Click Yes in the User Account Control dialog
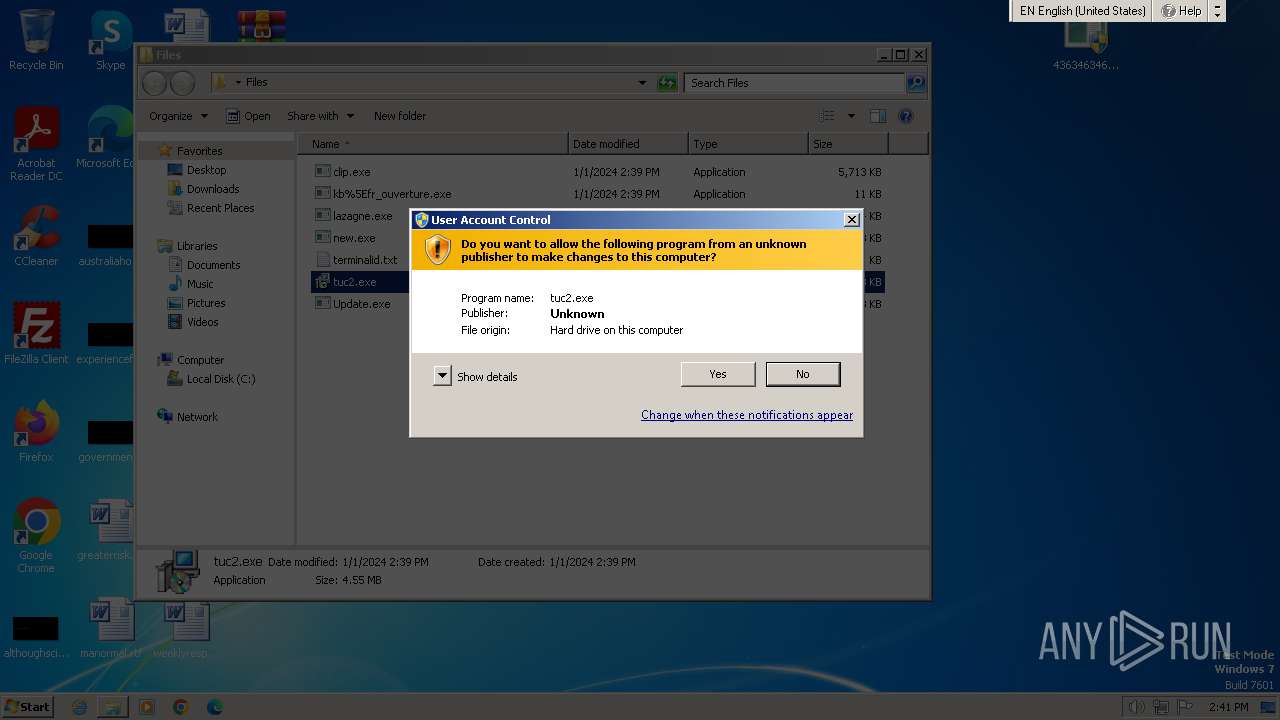This screenshot has width=1280, height=720. 718,374
